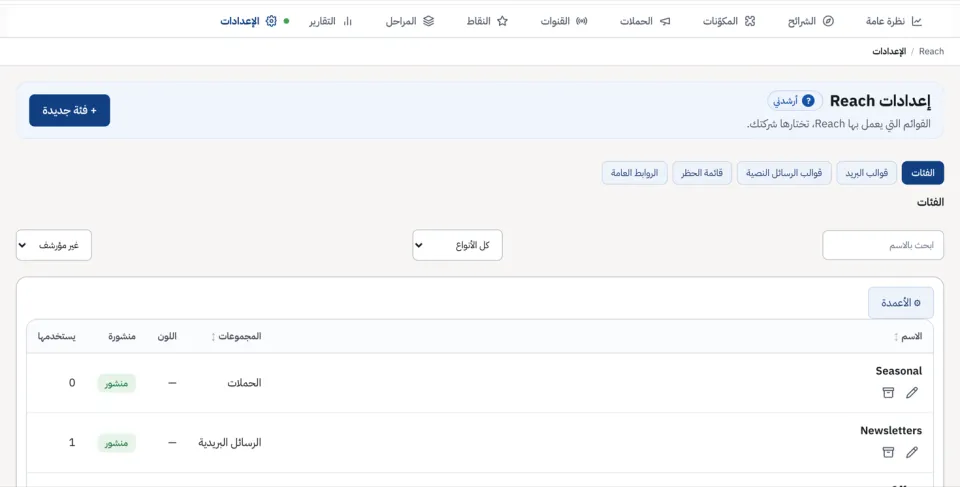Click the usage count 0 in Seasonal row

72,383
